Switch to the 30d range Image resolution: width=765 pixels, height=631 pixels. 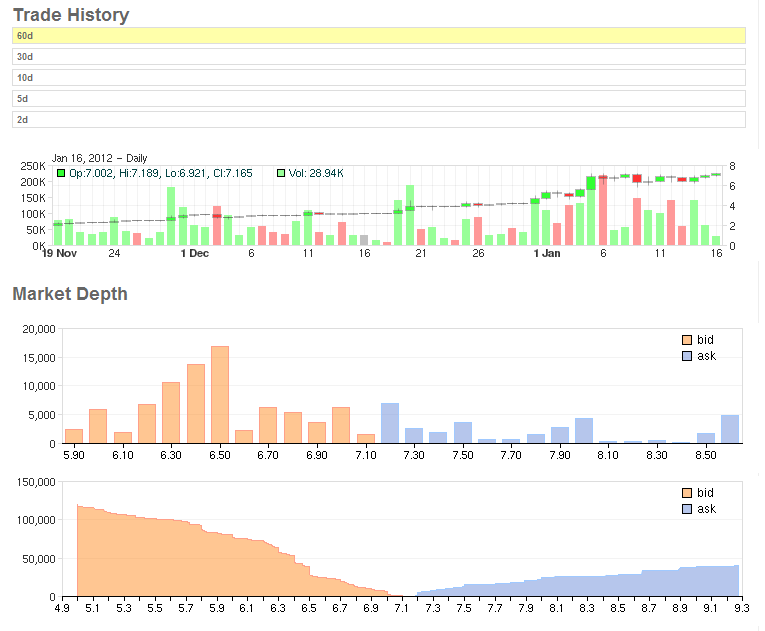tap(378, 56)
